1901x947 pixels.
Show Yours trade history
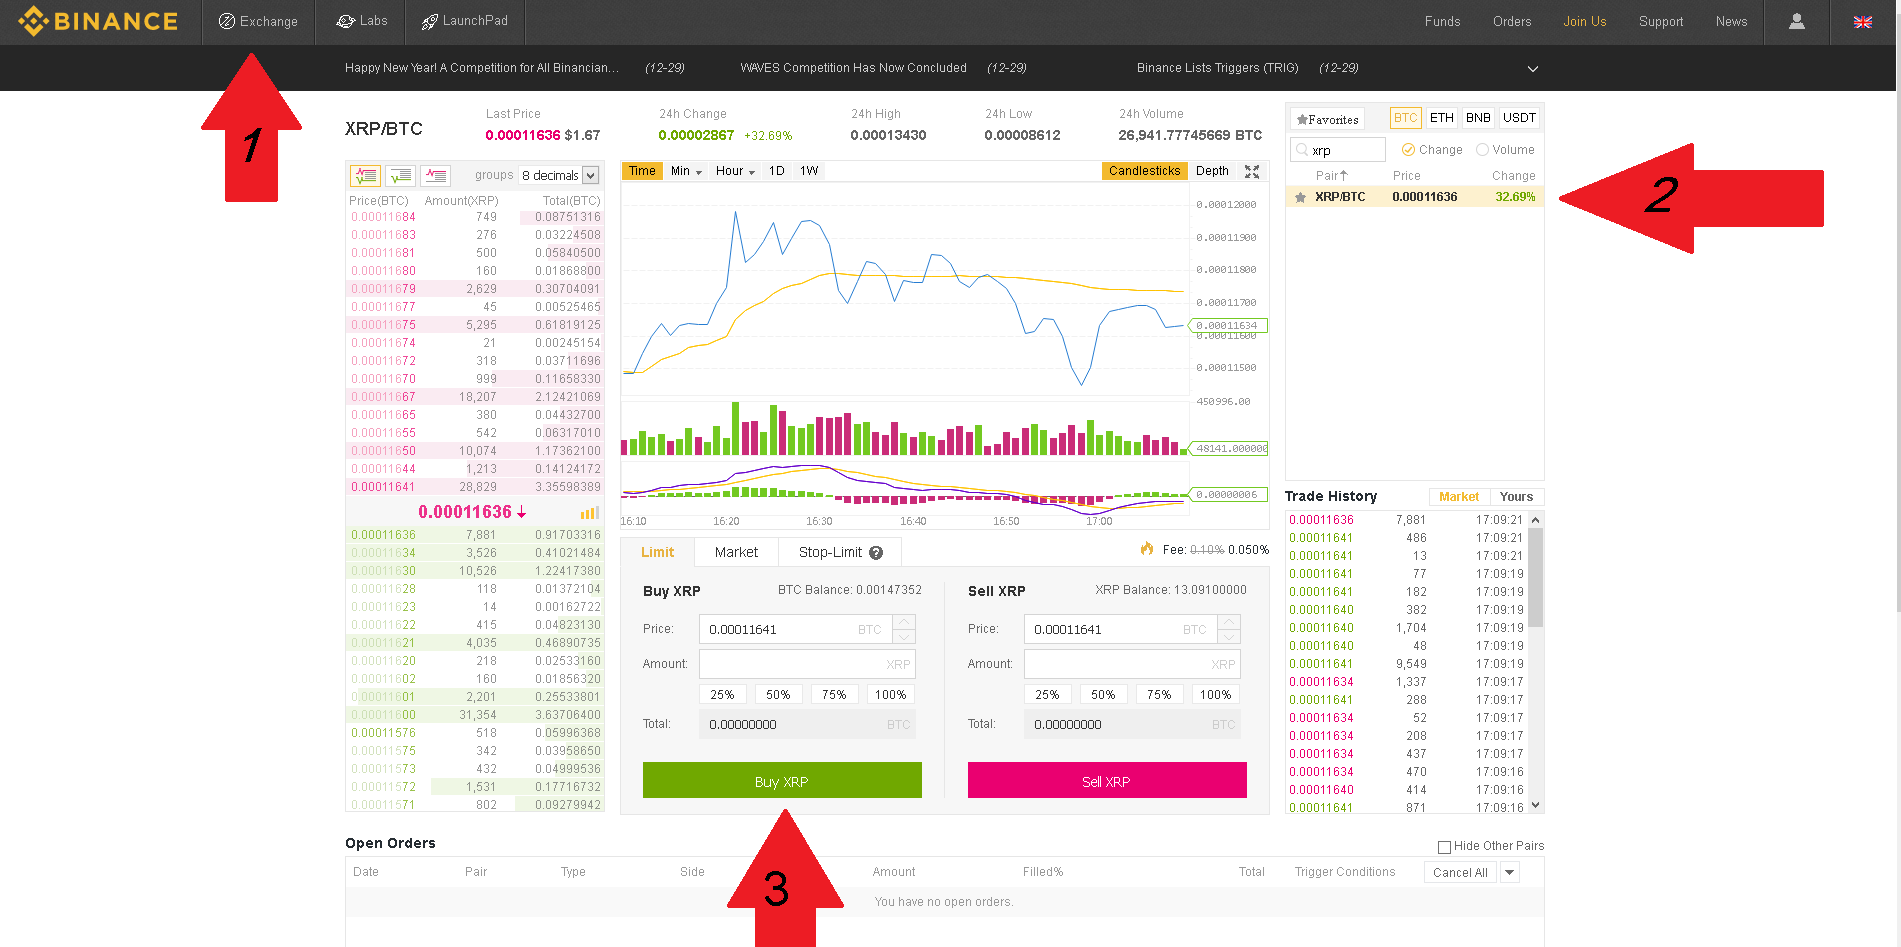1516,497
